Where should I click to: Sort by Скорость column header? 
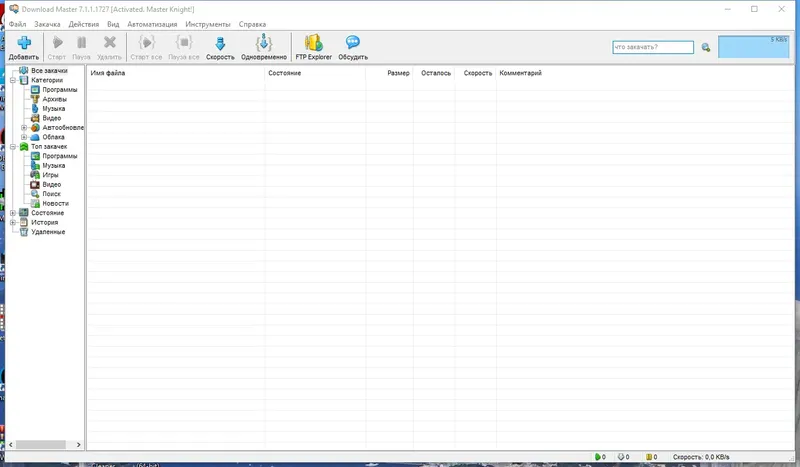click(x=476, y=73)
